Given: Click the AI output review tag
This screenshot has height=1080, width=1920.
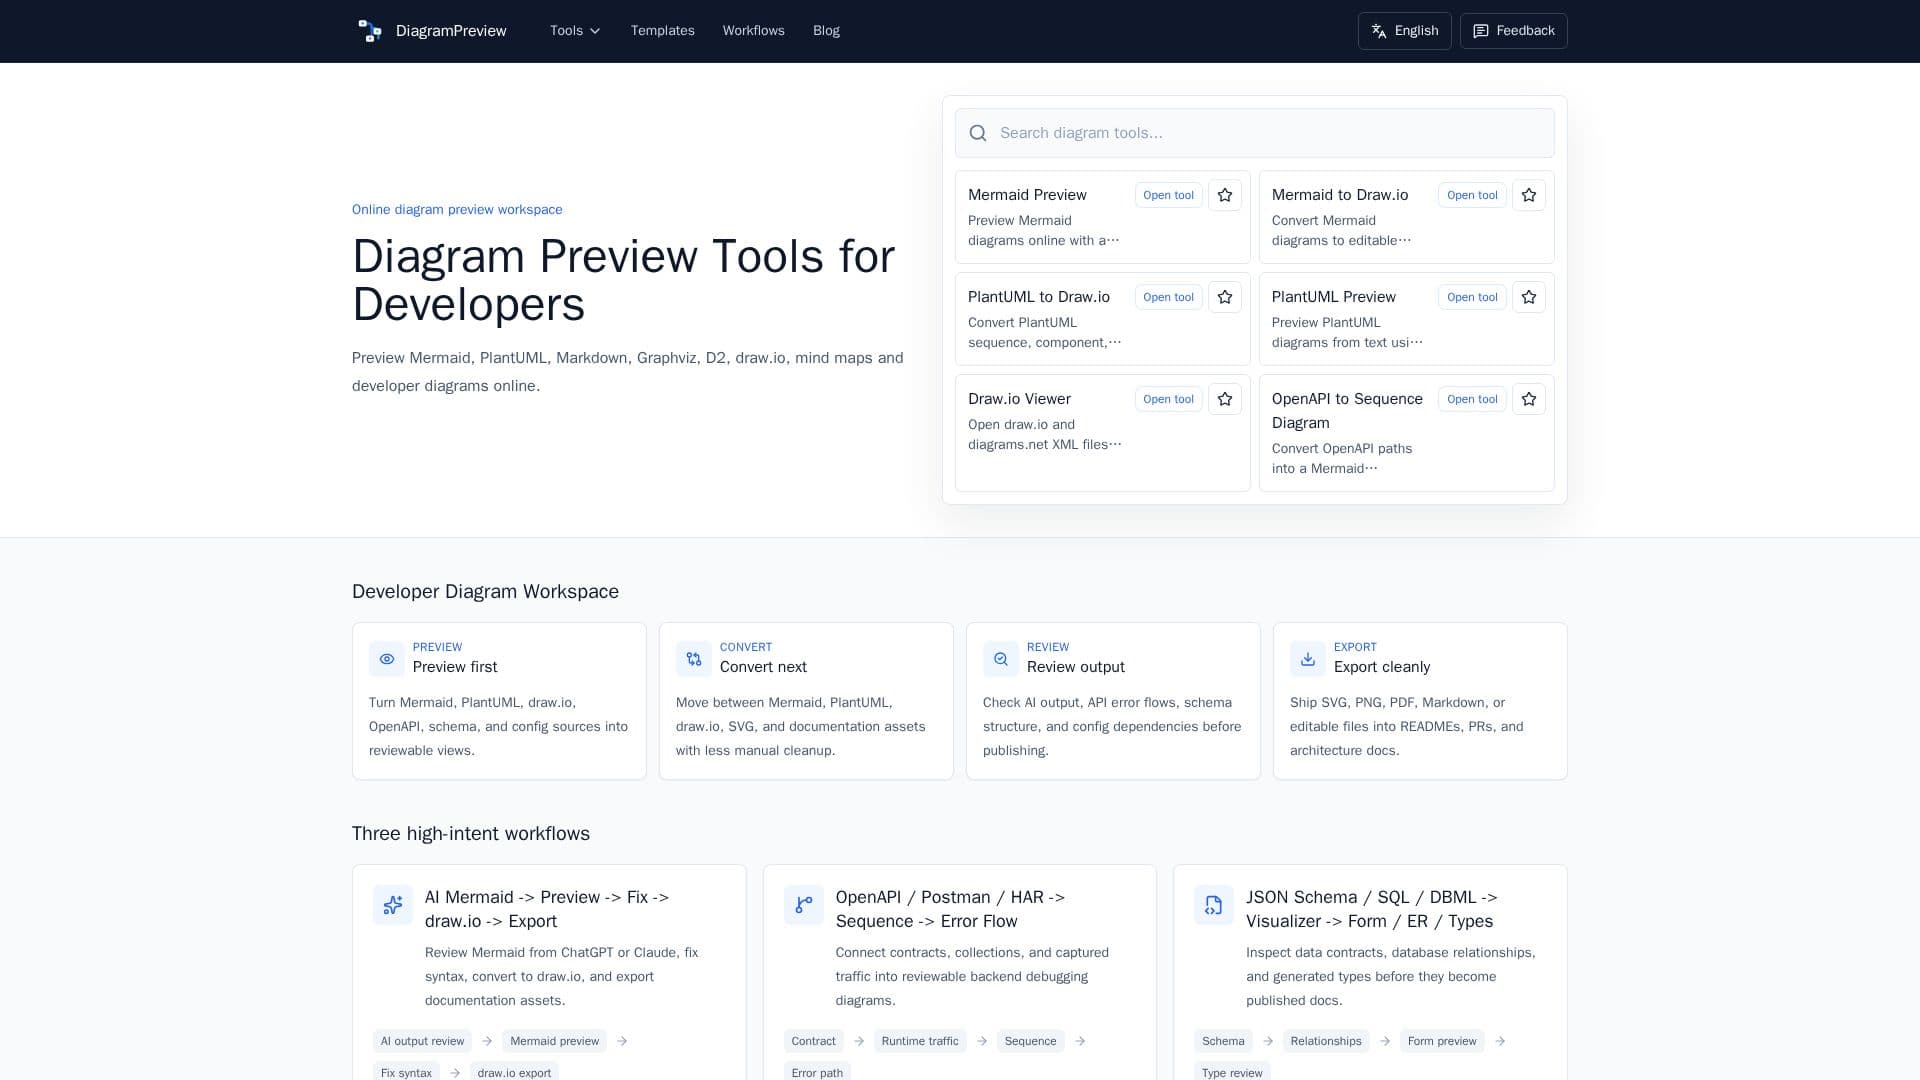Looking at the screenshot, I should [x=422, y=1041].
